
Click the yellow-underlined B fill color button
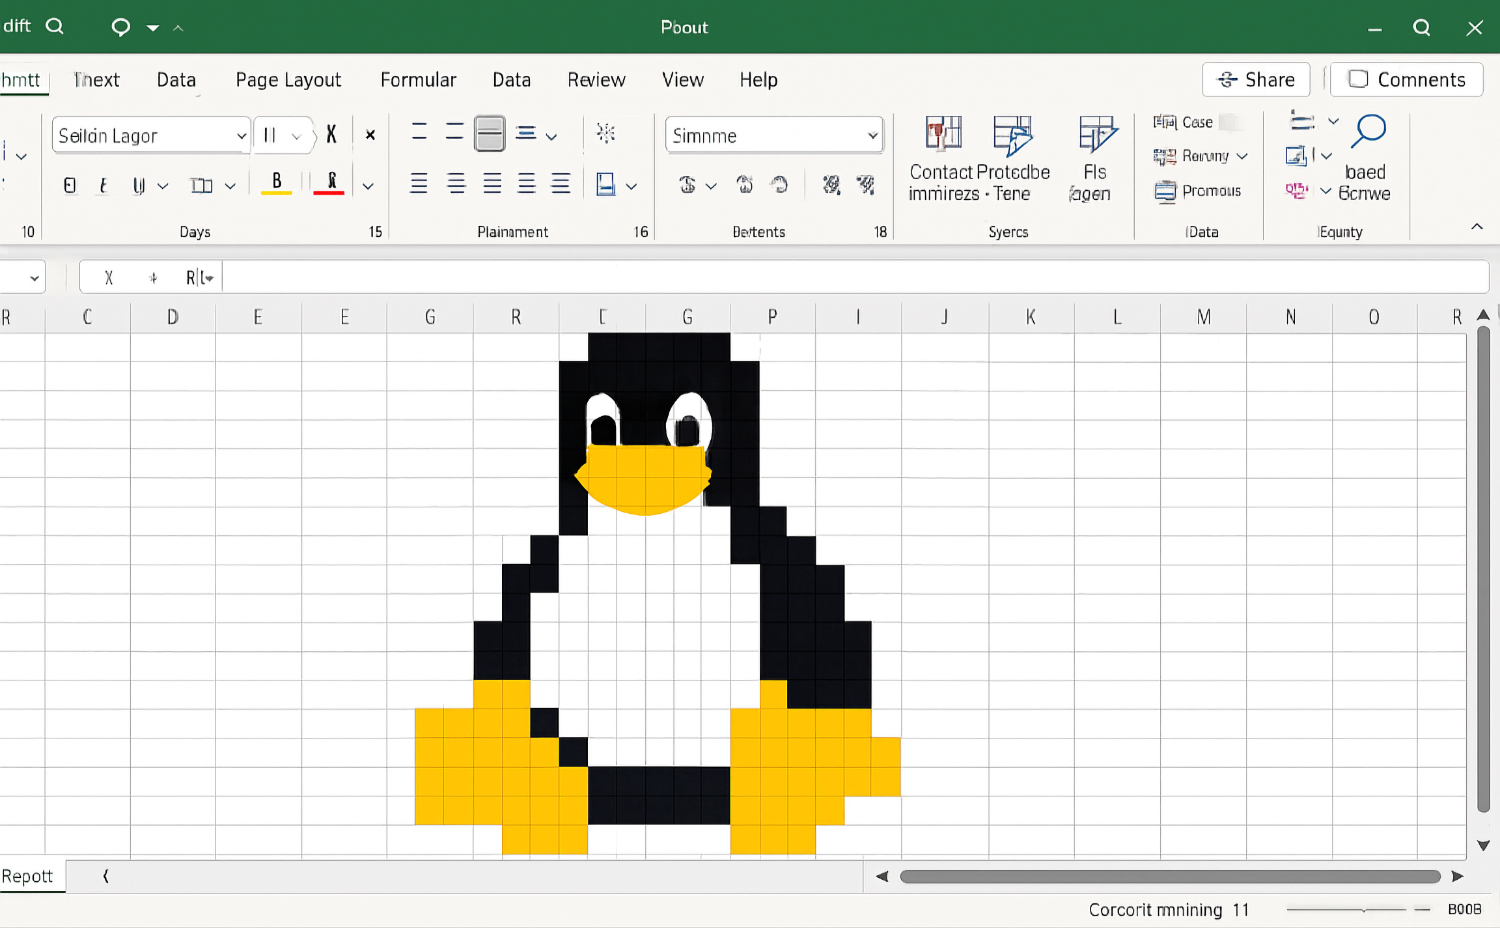(277, 184)
